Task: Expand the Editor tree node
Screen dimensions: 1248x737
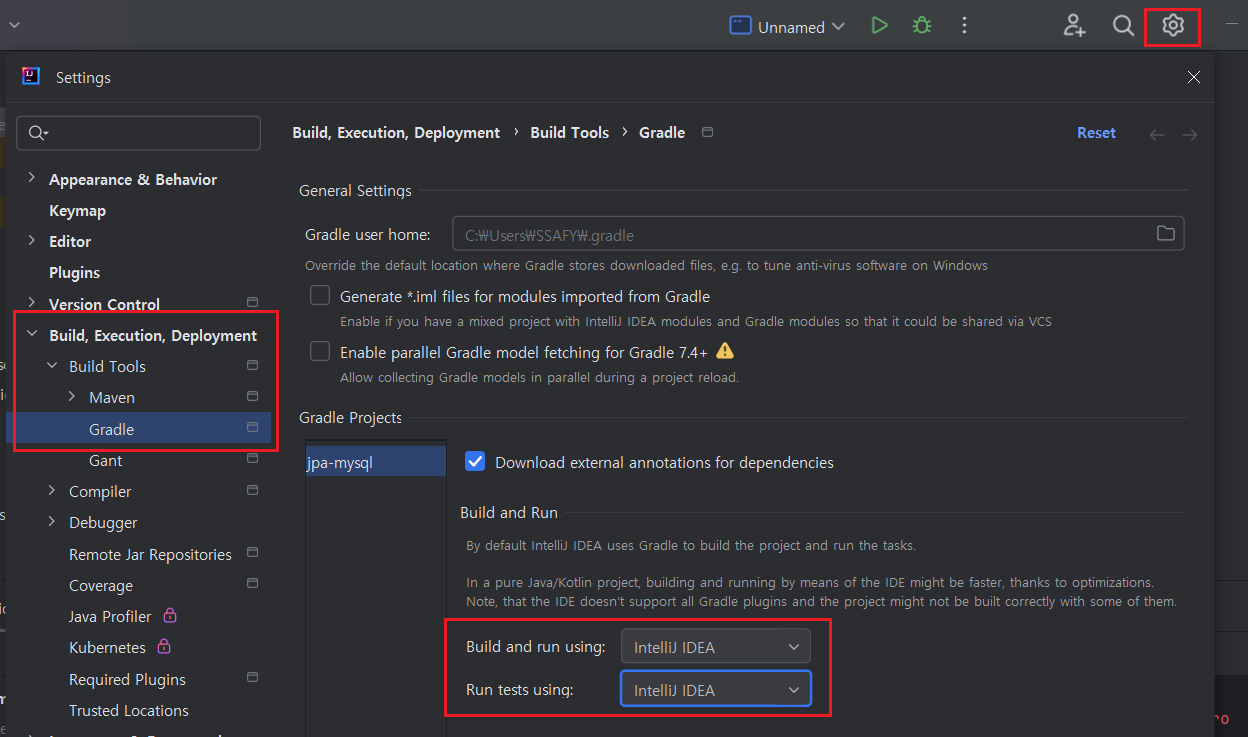Action: 32,240
